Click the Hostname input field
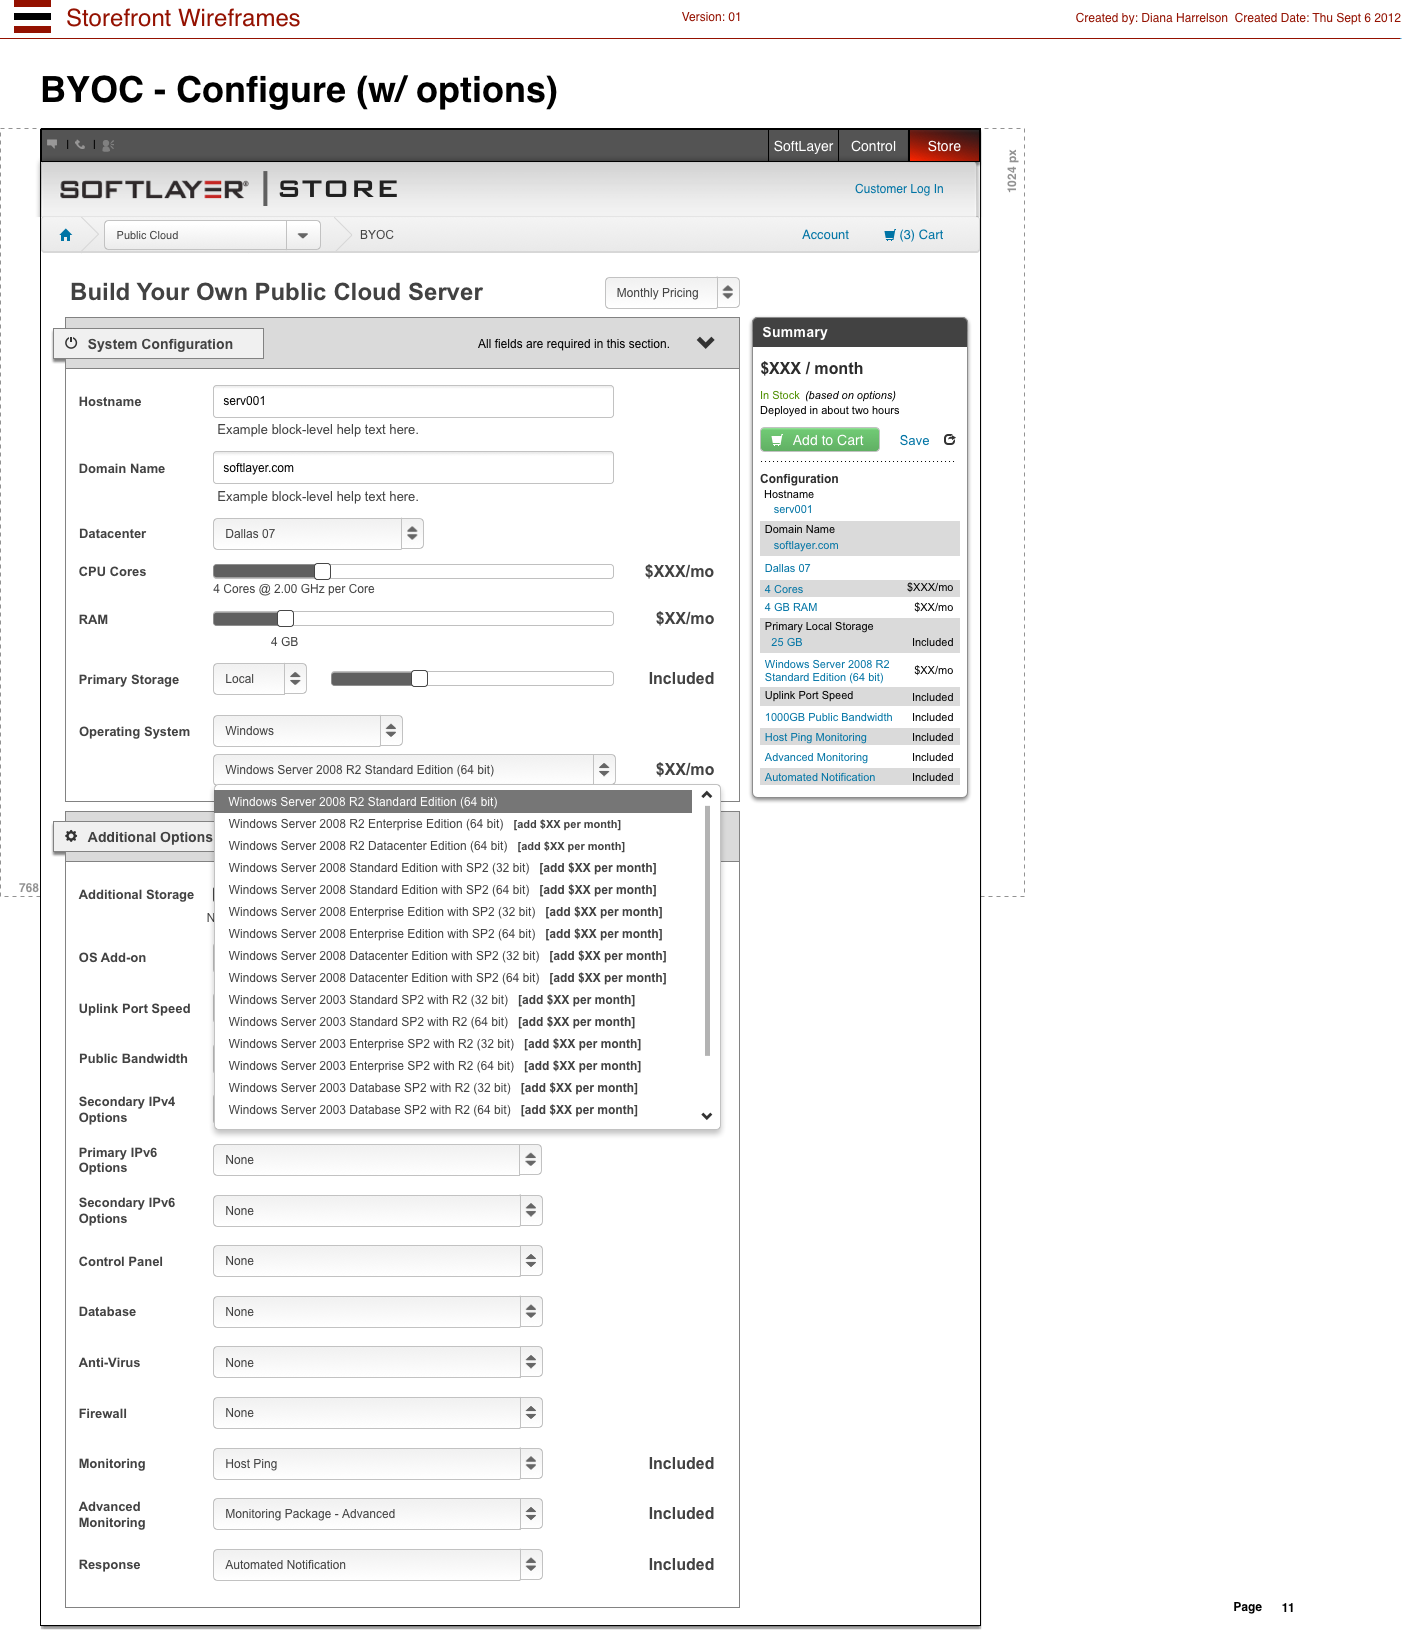The width and height of the screenshot is (1404, 1644). click(413, 401)
